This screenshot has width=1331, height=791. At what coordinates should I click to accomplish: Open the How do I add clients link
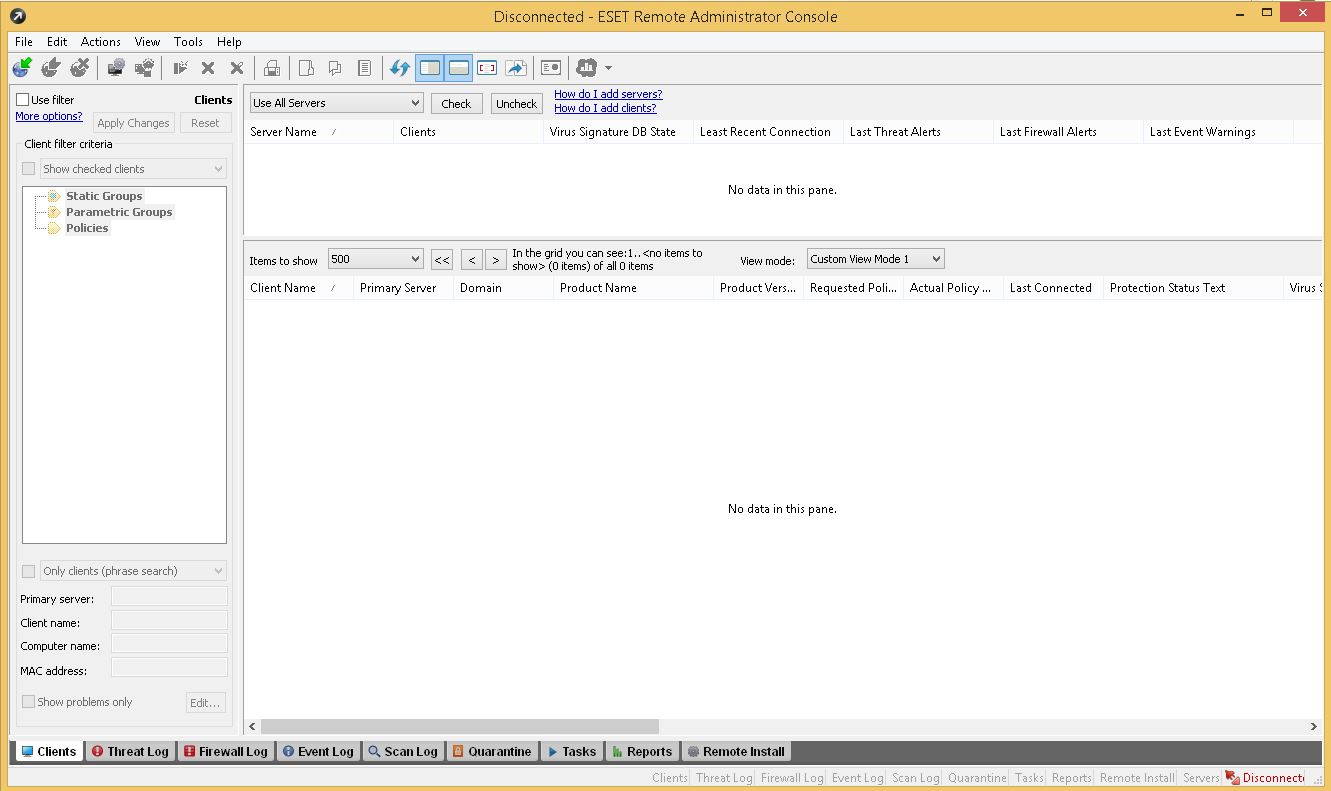click(x=605, y=108)
